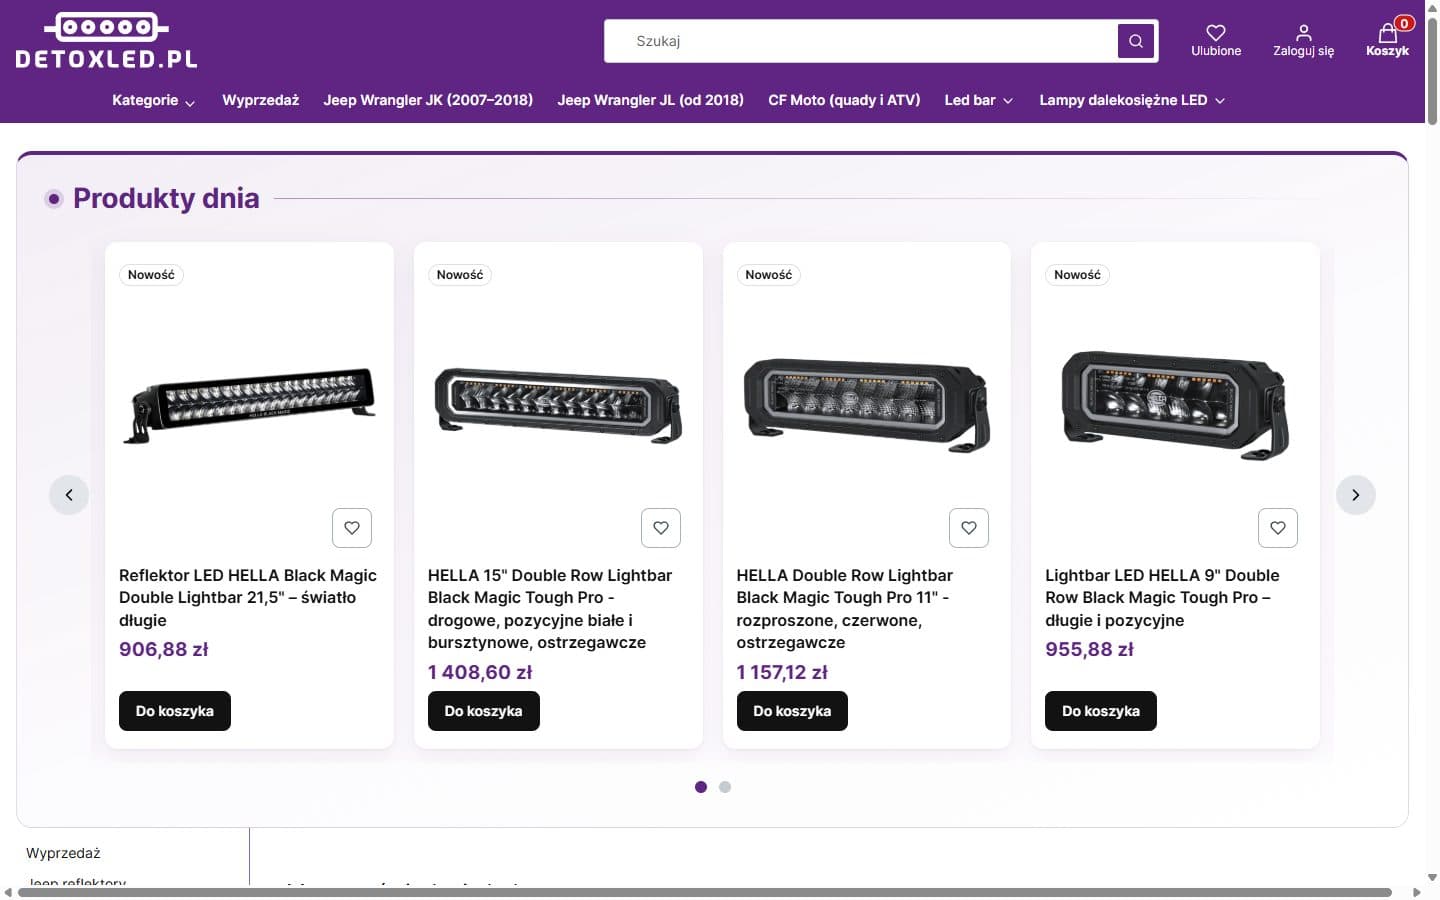Click the DETOXLED.PL logo
This screenshot has height=900, width=1440.
(107, 41)
